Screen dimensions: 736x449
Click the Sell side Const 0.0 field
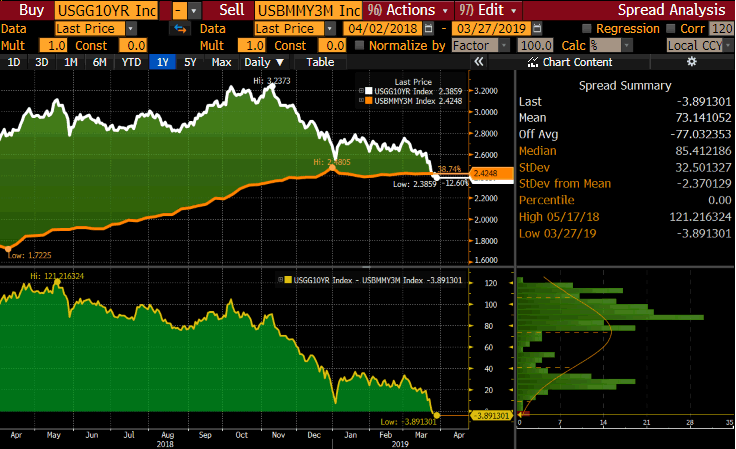[x=332, y=46]
